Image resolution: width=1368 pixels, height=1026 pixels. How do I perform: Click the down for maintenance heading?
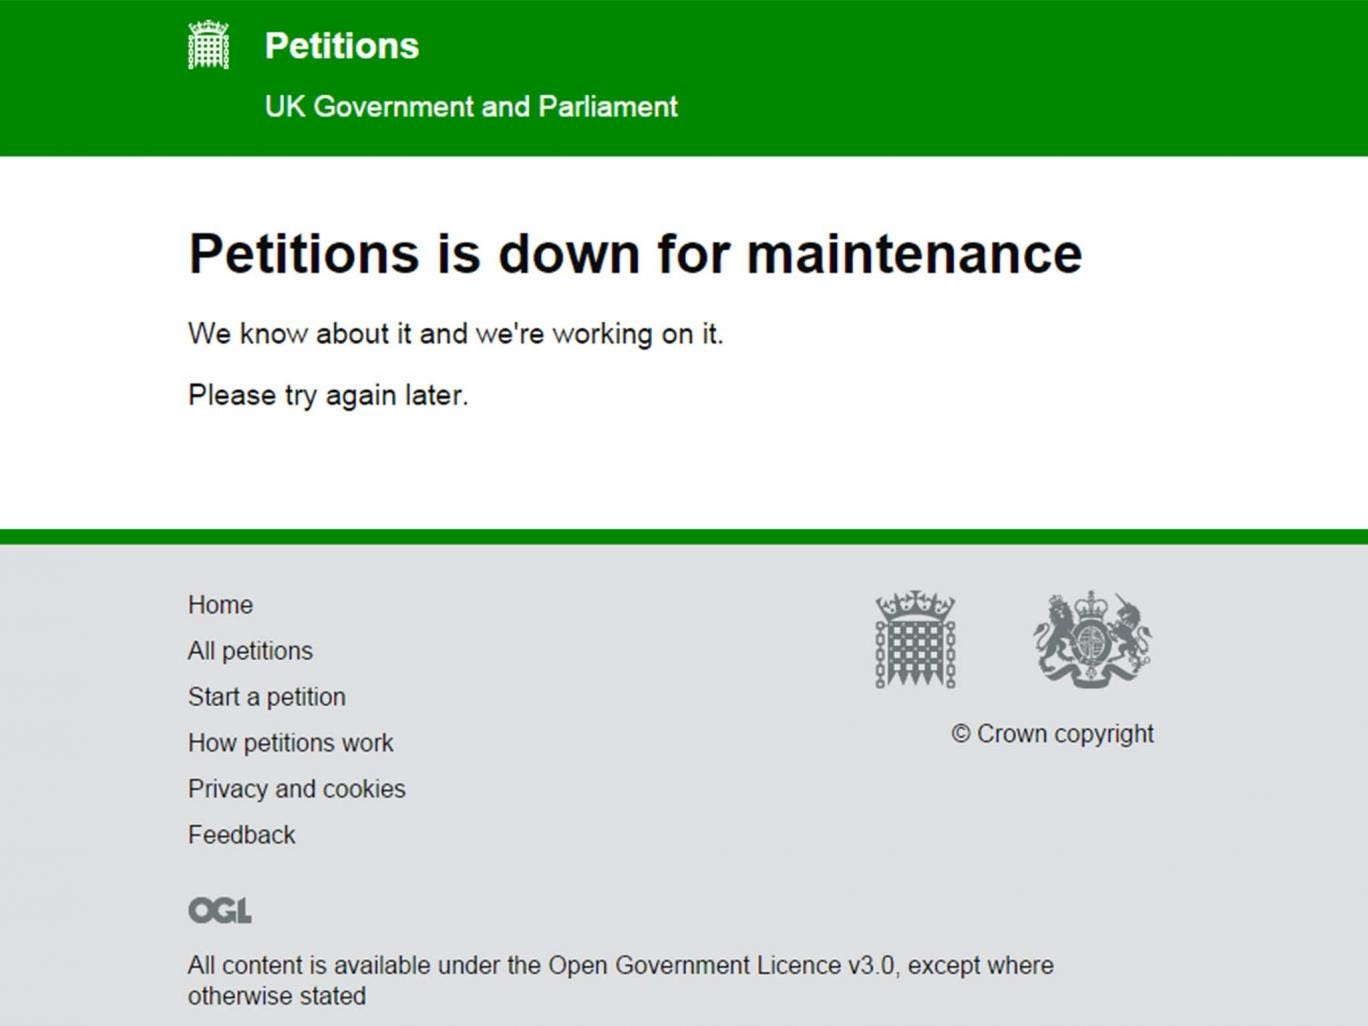click(634, 253)
